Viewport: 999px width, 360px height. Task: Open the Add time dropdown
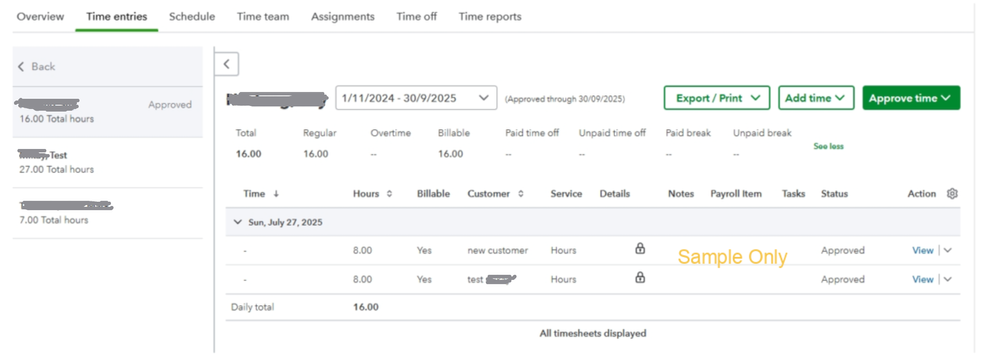tap(816, 98)
